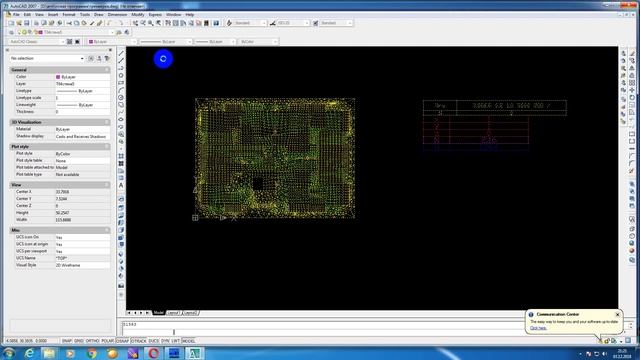Switch to the Model tab
Image resolution: width=640 pixels, height=360 pixels.
(x=158, y=313)
